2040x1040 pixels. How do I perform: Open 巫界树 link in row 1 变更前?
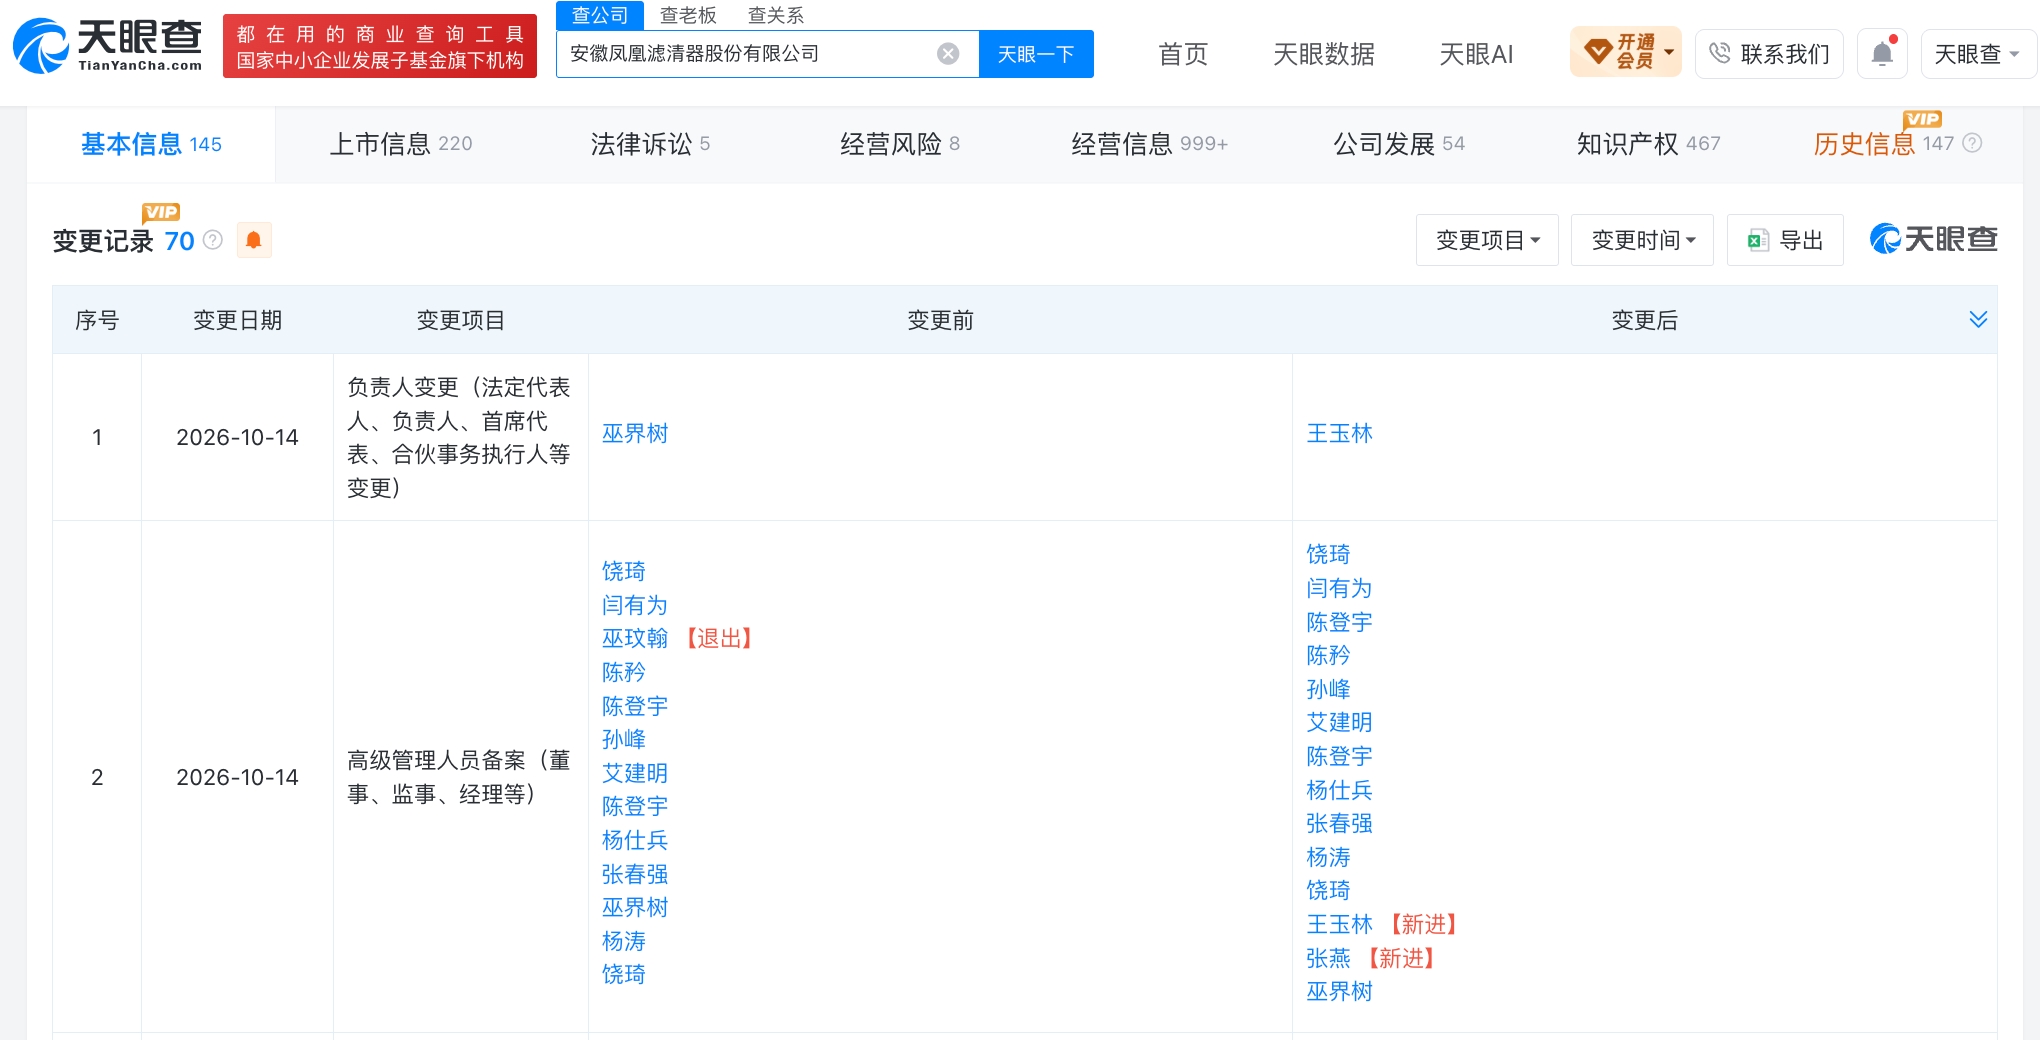[635, 433]
